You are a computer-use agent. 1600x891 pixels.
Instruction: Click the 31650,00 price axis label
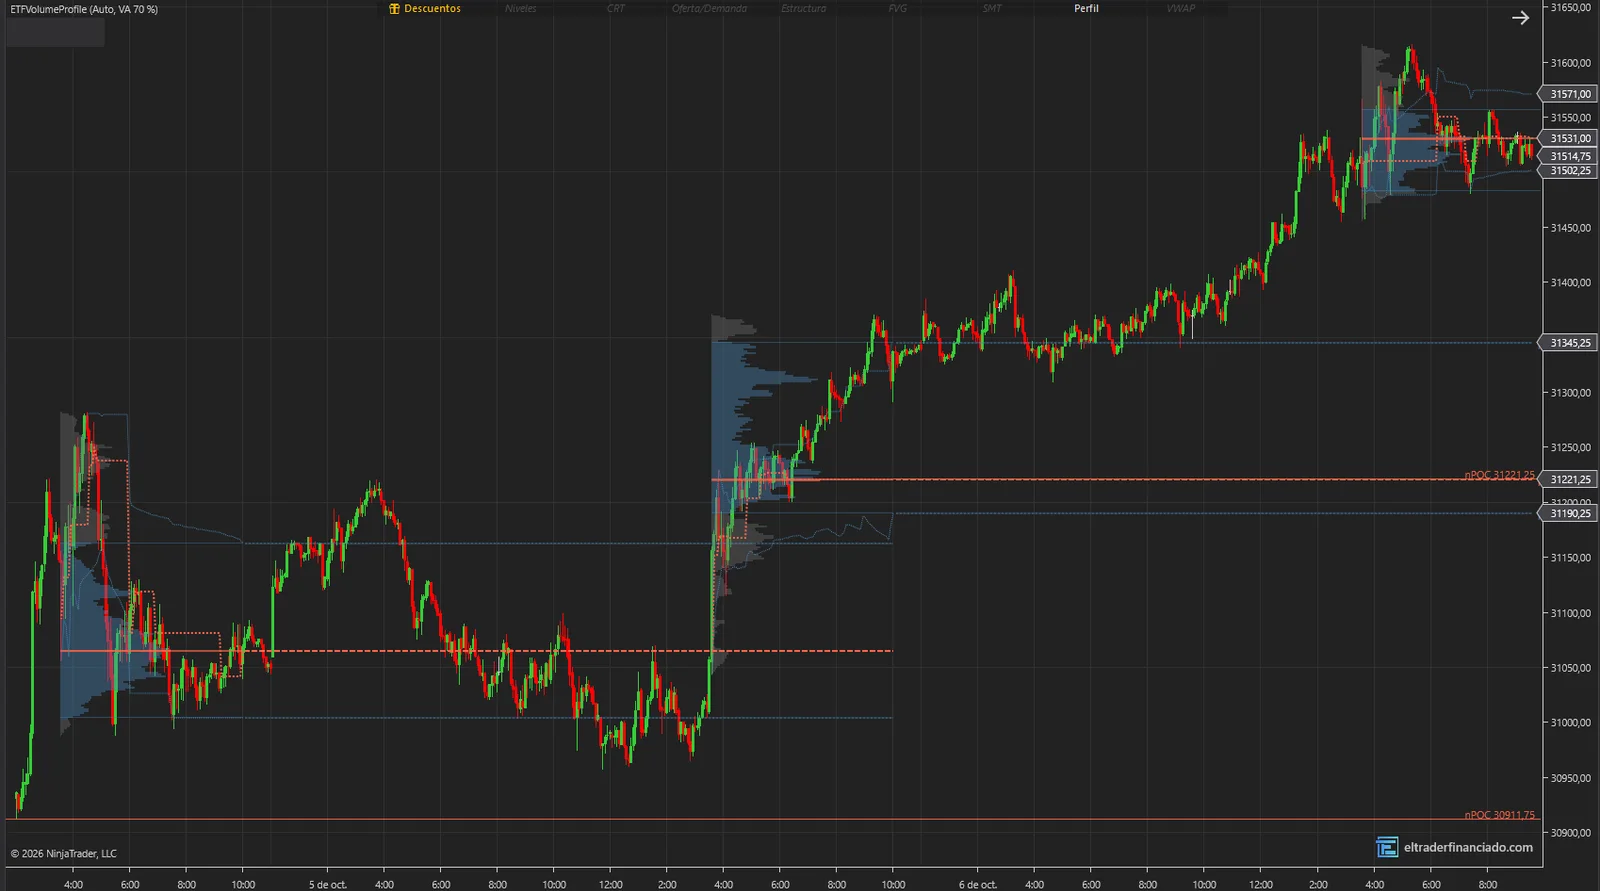pos(1571,8)
